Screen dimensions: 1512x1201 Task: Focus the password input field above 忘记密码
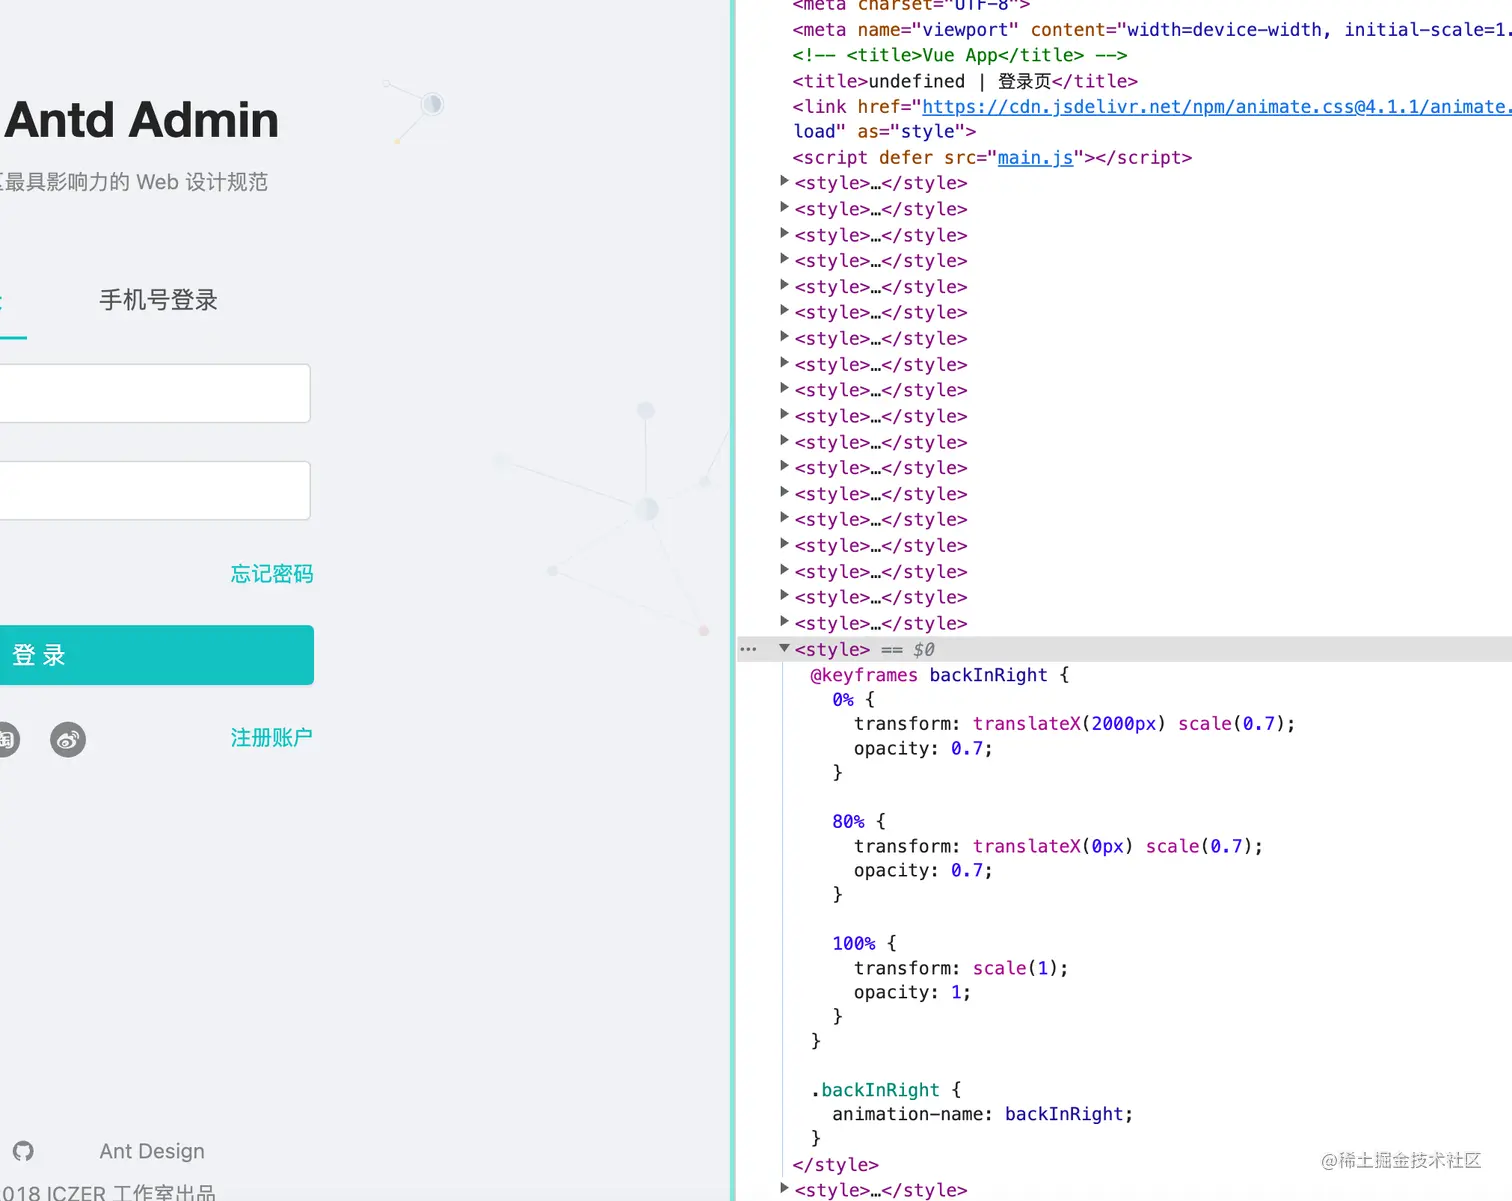click(x=155, y=490)
